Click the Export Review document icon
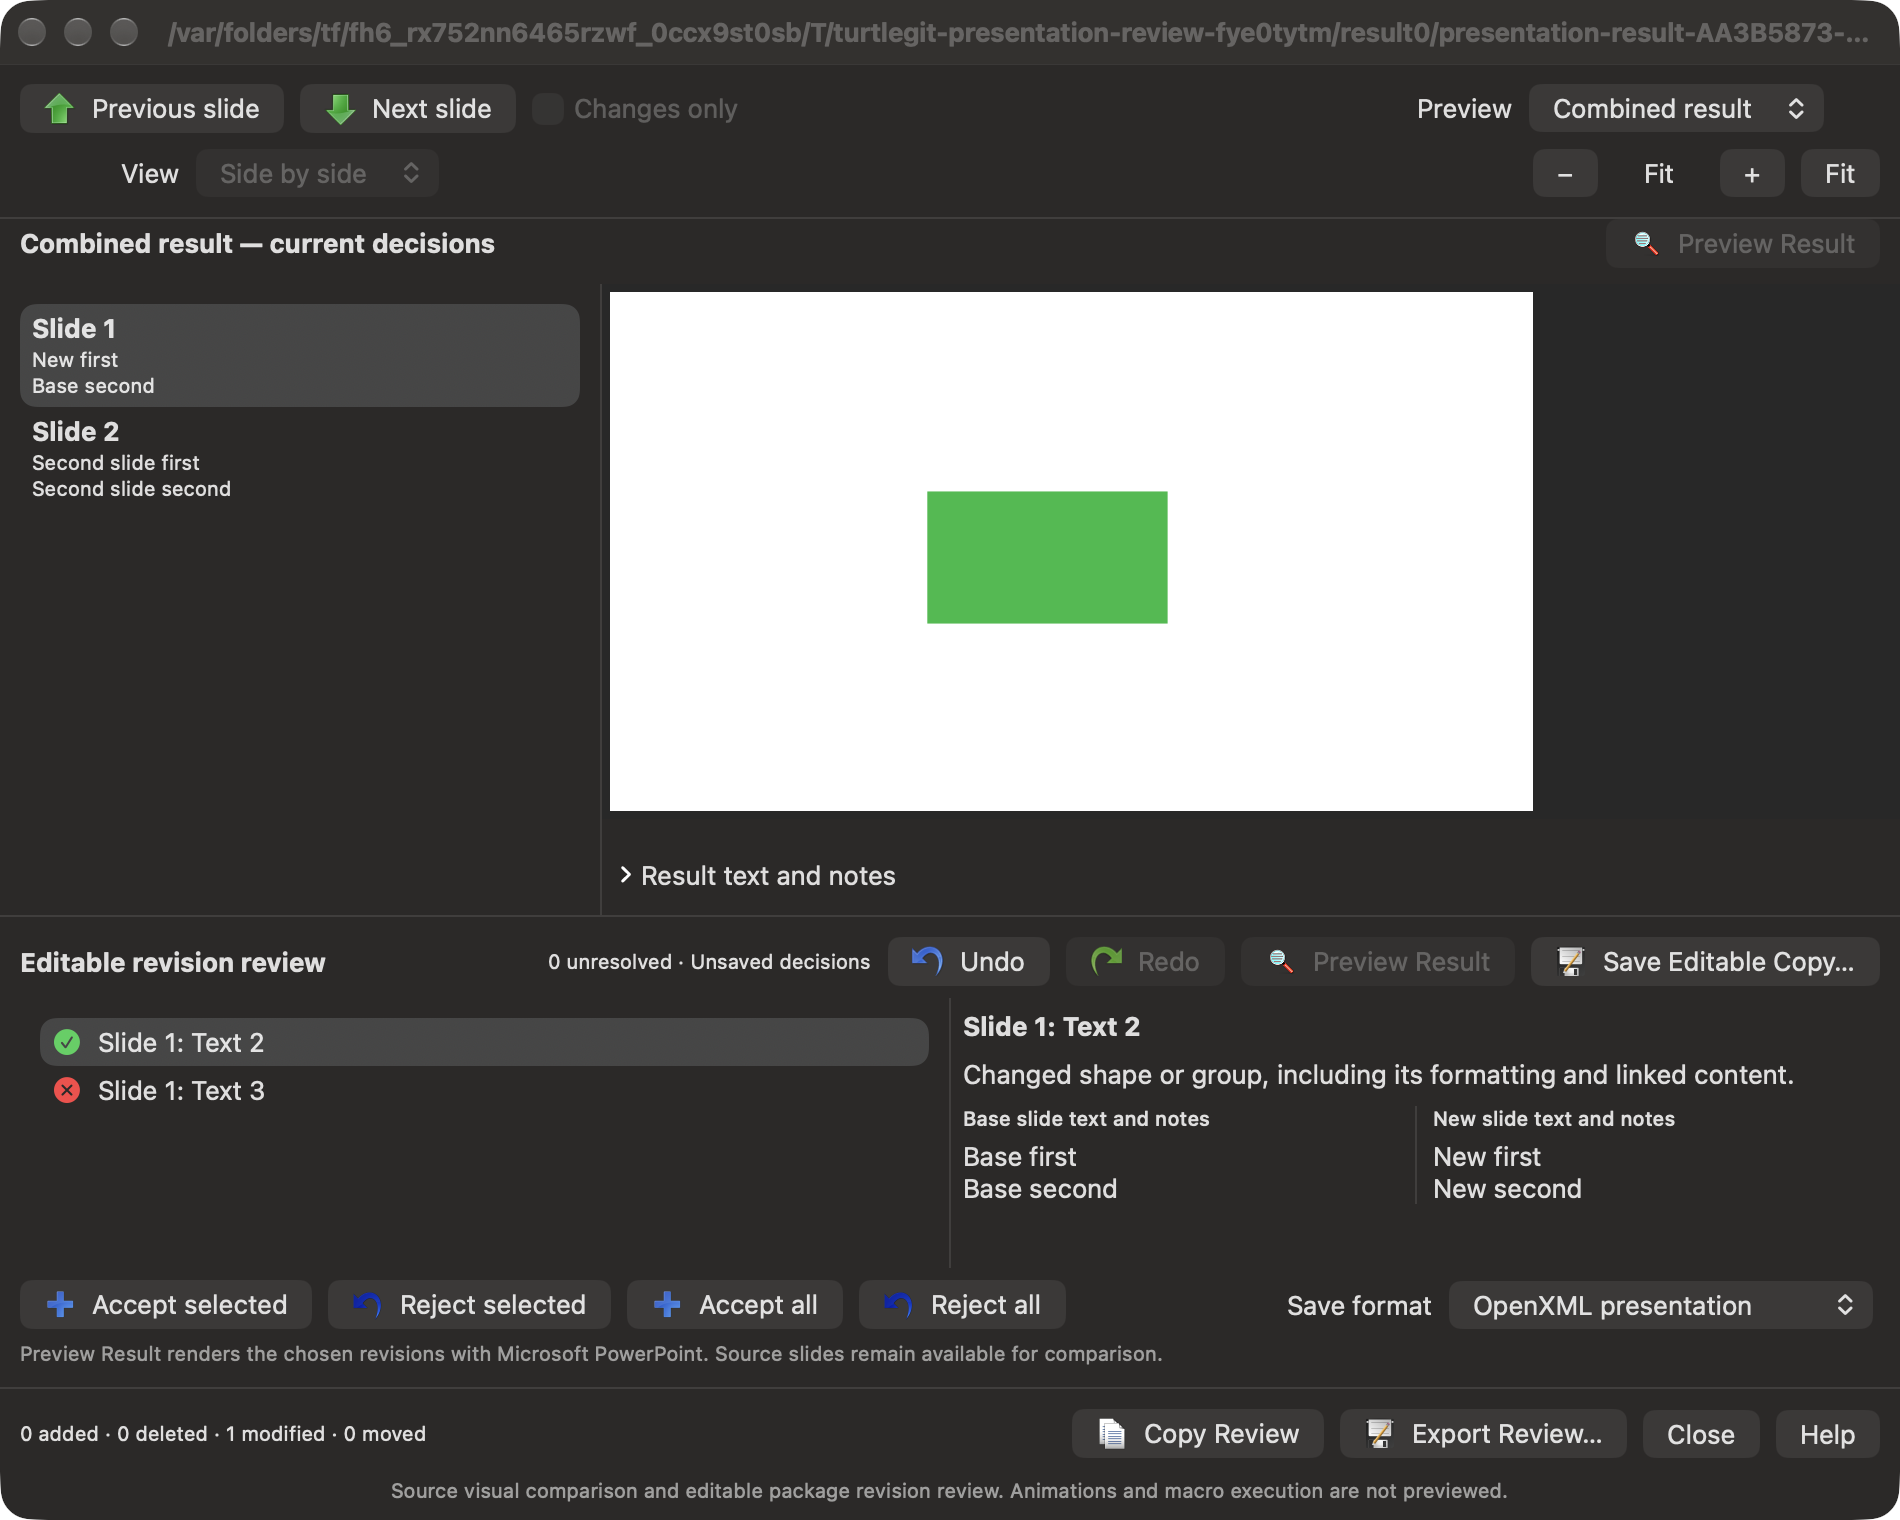This screenshot has width=1900, height=1520. tap(1380, 1433)
